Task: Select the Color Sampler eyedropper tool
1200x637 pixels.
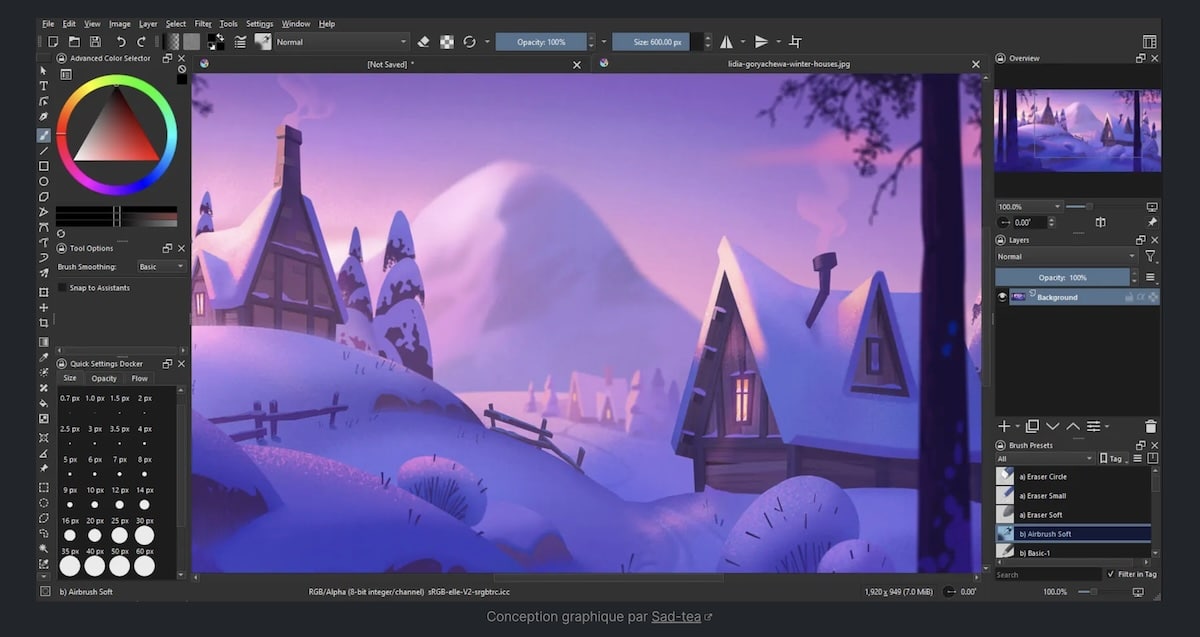Action: tap(44, 357)
